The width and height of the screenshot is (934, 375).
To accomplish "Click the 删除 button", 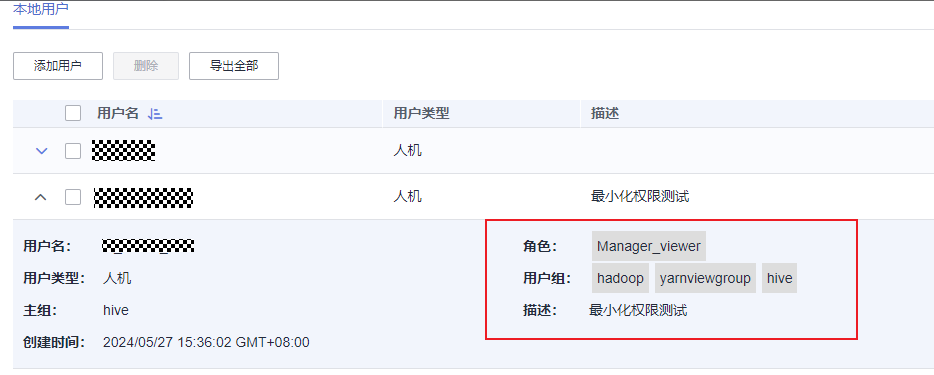I will [146, 65].
